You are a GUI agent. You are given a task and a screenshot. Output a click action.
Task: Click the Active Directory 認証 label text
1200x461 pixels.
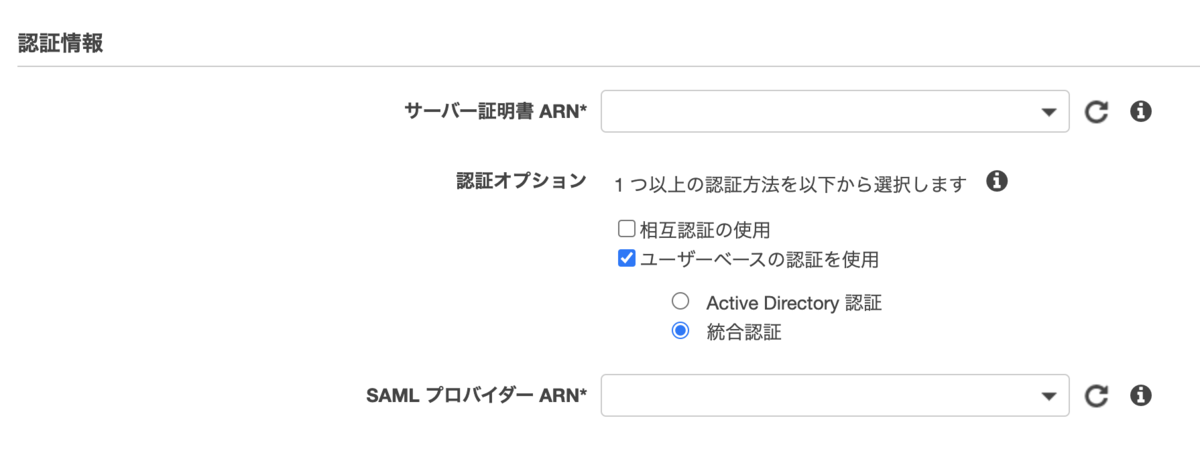pyautogui.click(x=794, y=302)
